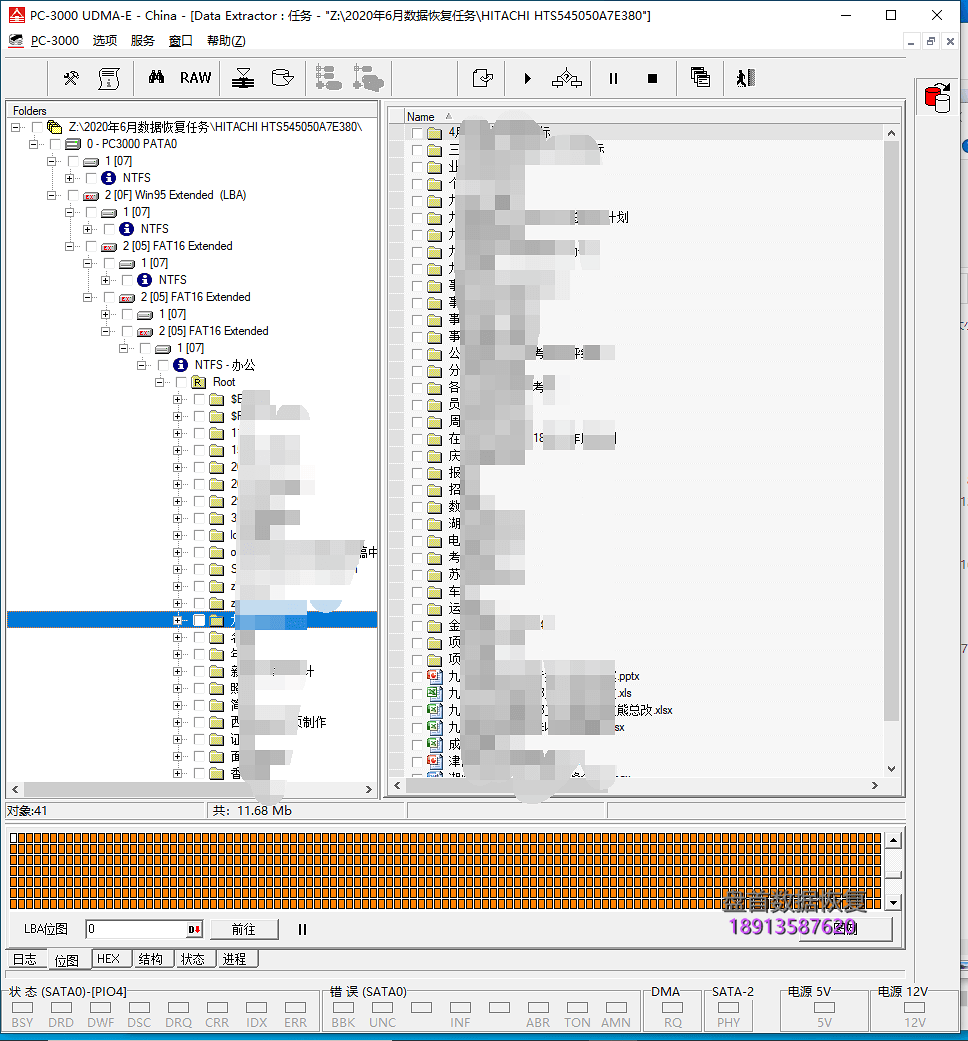Open the PC-3000 menu
968x1041 pixels.
(54, 40)
